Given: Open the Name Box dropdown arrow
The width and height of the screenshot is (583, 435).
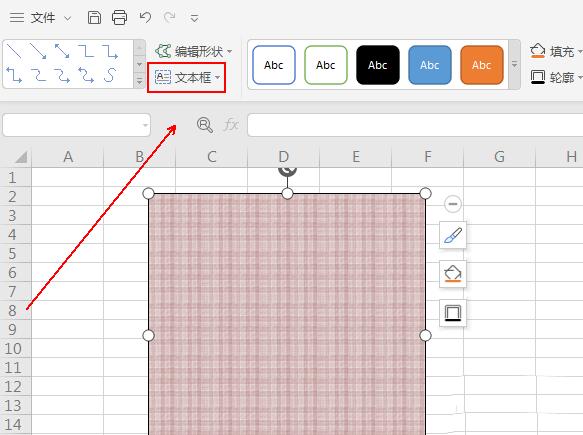Looking at the screenshot, I should pyautogui.click(x=145, y=125).
